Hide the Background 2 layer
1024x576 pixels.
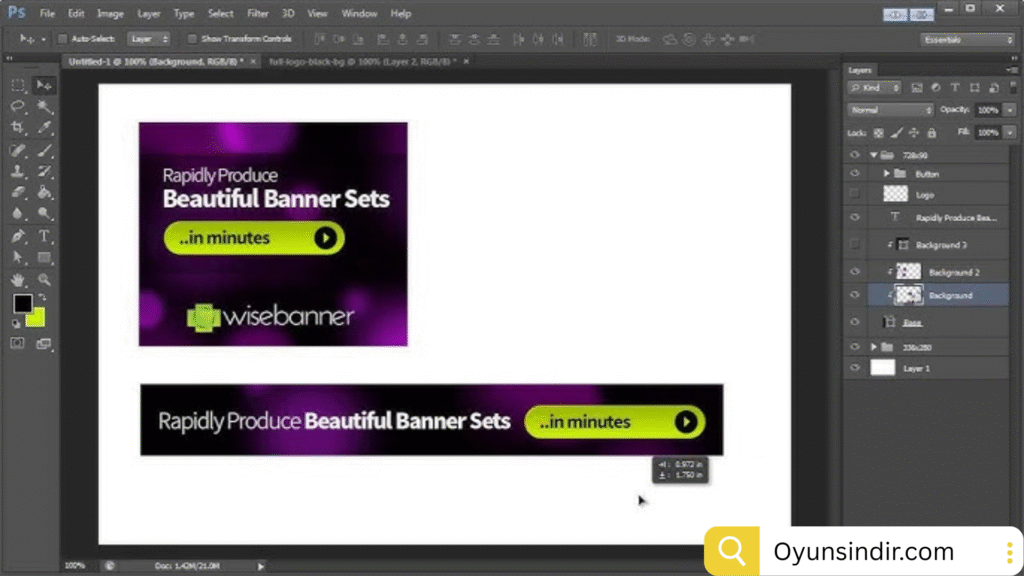[x=854, y=271]
